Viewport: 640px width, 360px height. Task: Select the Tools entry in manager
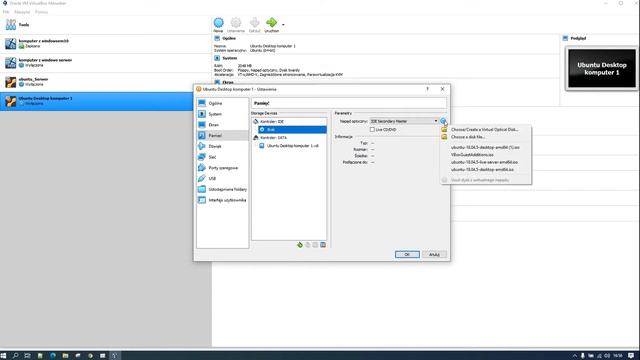tap(105, 25)
